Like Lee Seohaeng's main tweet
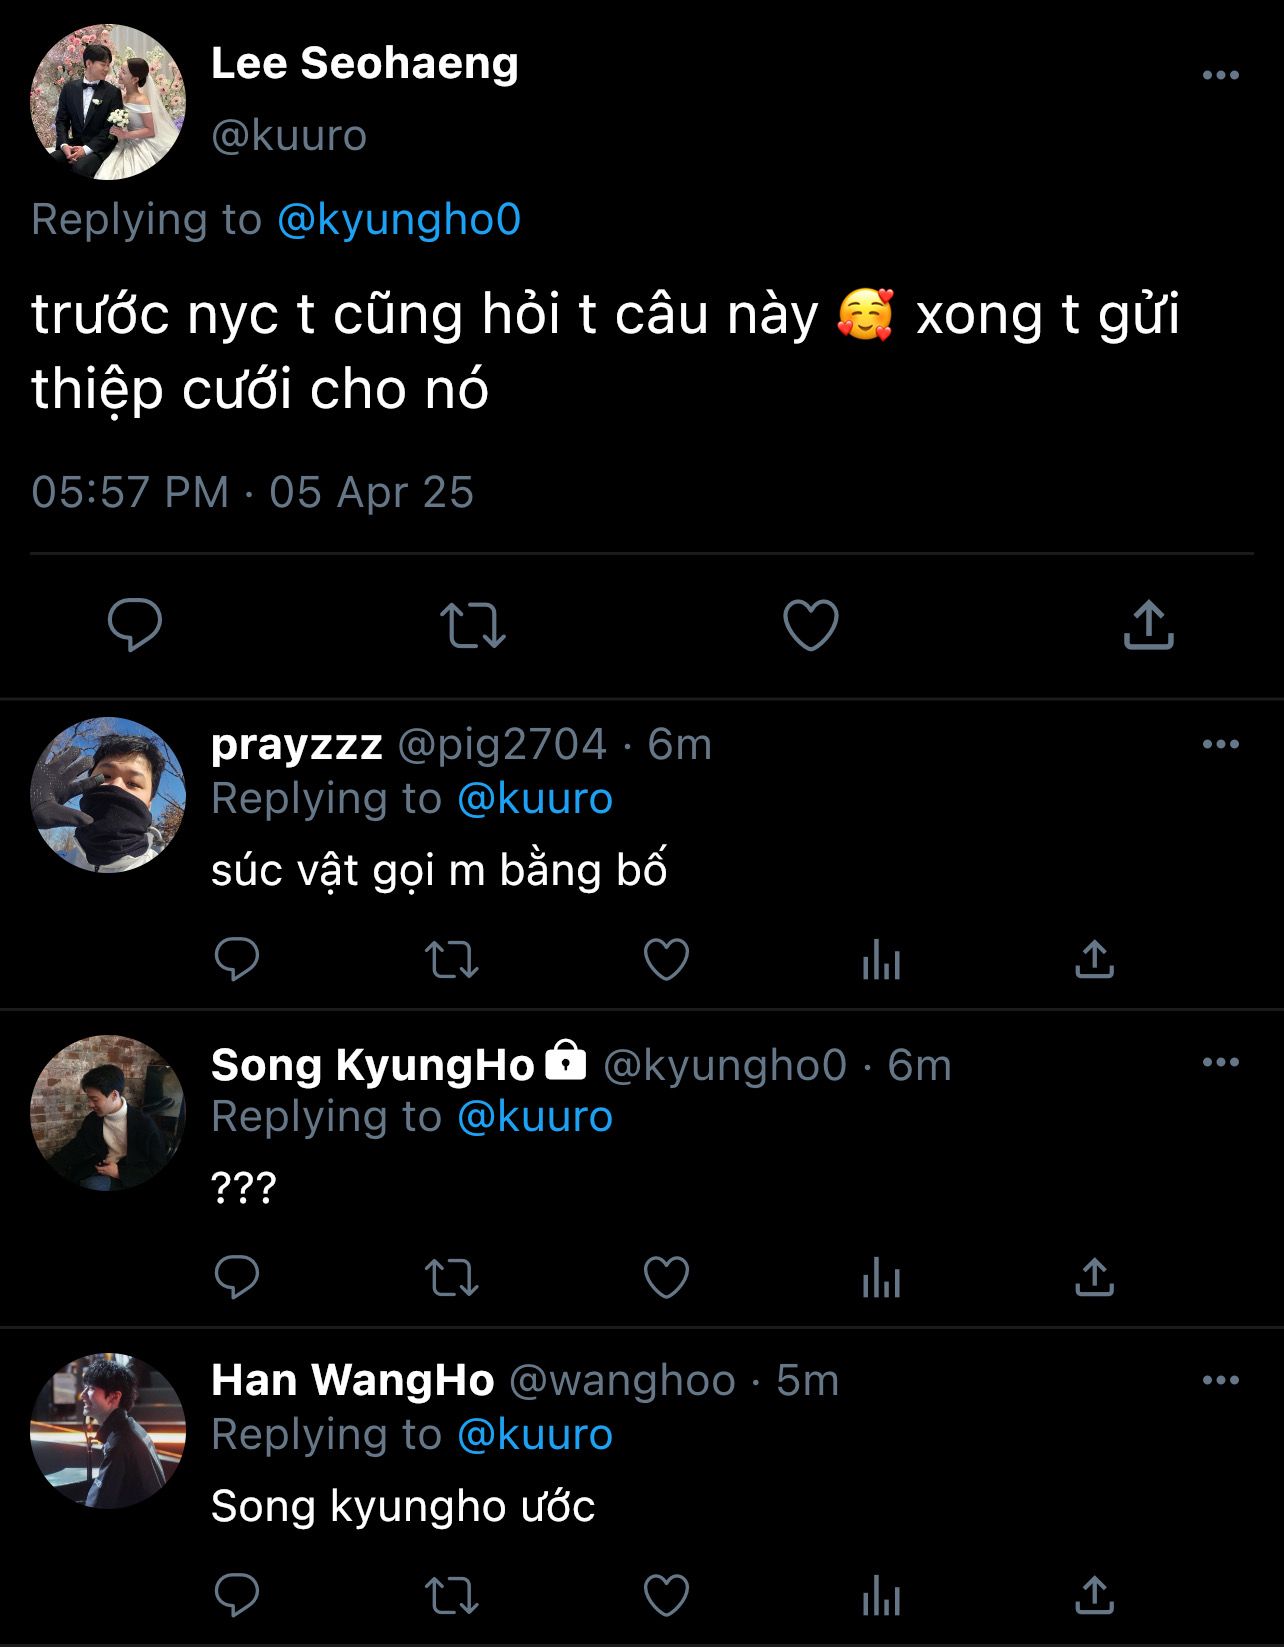This screenshot has width=1284, height=1647. point(810,625)
